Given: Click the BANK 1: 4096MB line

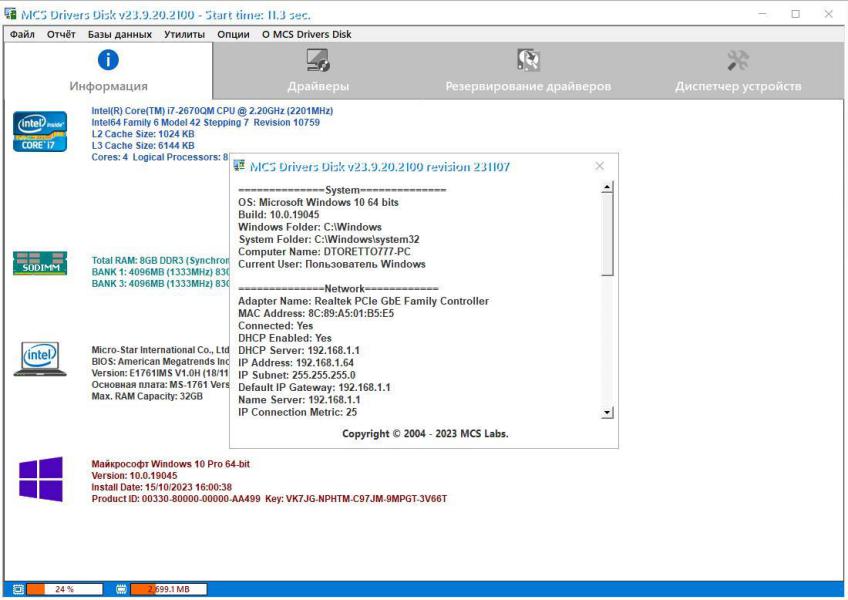Looking at the screenshot, I should (160, 272).
